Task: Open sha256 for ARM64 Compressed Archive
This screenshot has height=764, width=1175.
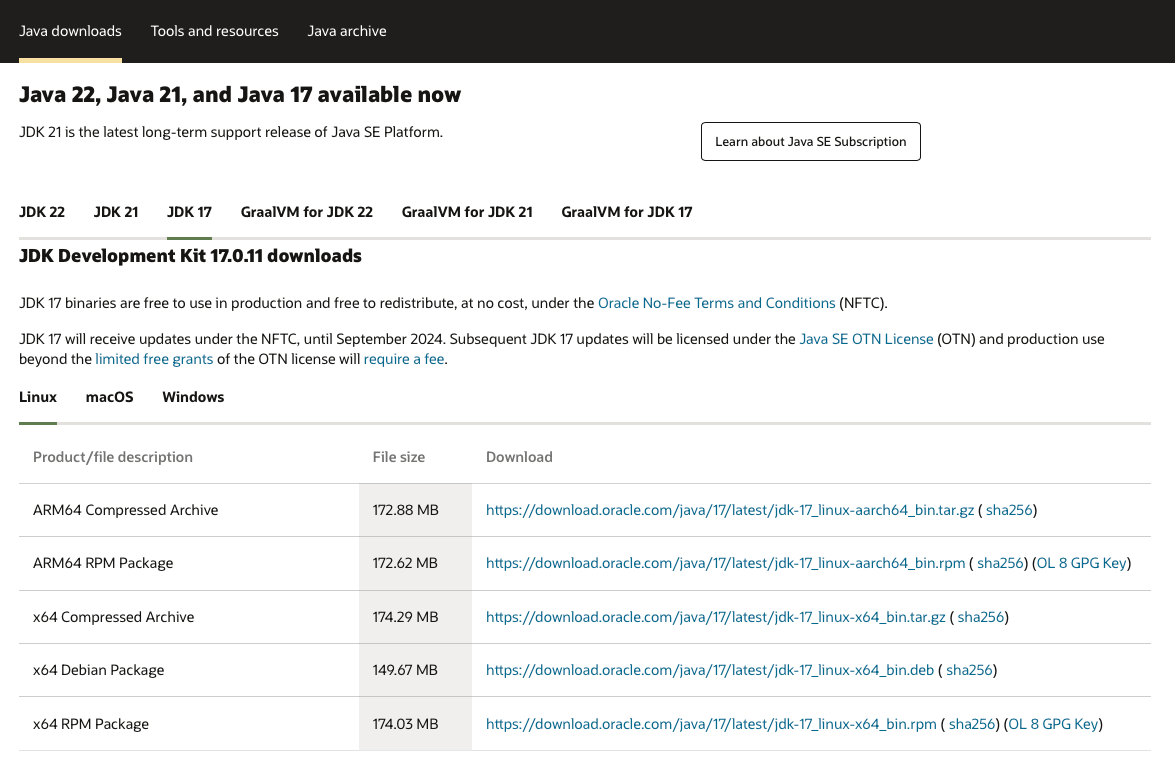Action: pyautogui.click(x=1009, y=510)
